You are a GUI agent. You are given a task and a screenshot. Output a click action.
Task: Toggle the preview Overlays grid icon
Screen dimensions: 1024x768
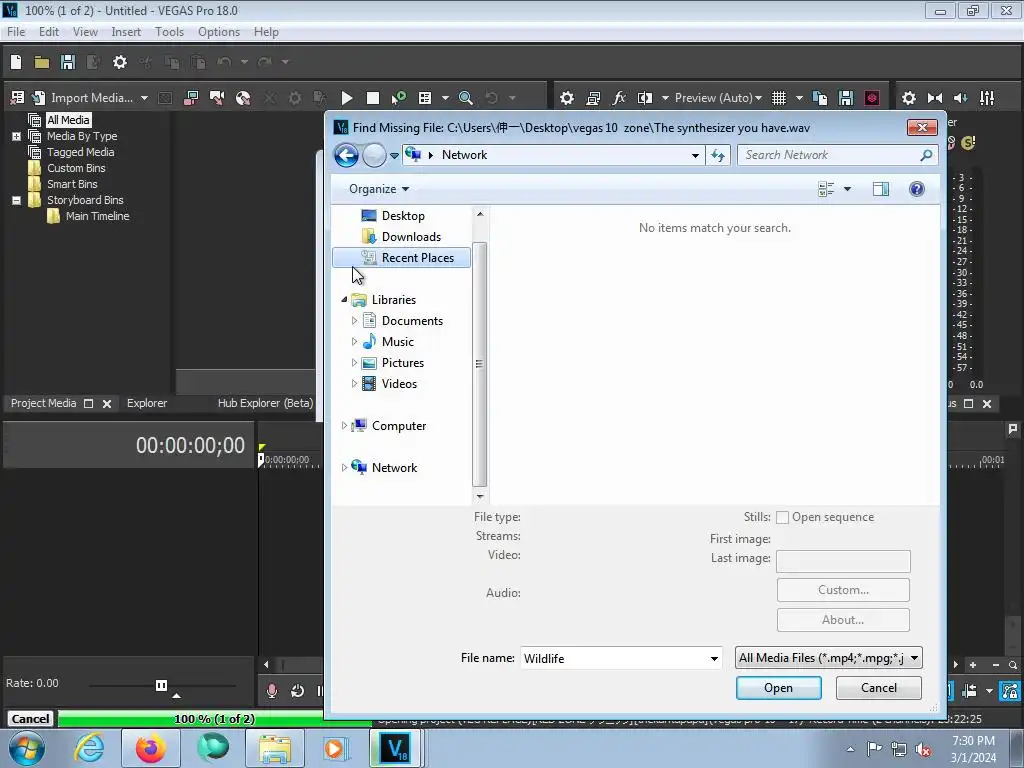[778, 98]
